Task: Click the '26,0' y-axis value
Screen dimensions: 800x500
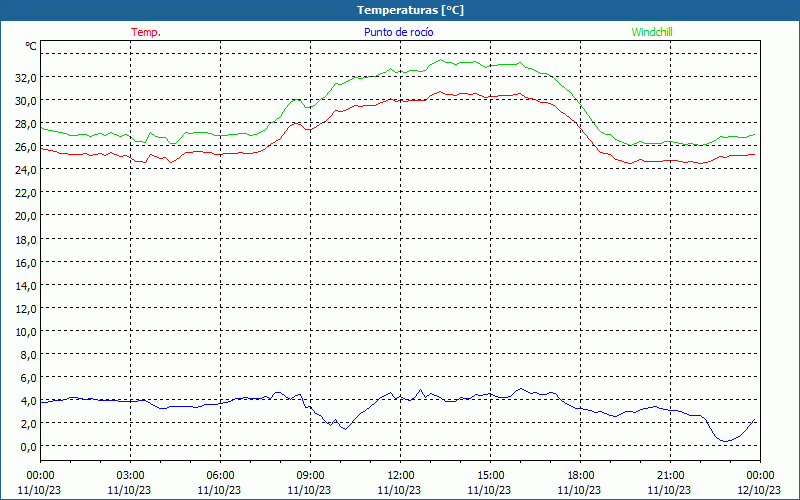Action: [28, 147]
